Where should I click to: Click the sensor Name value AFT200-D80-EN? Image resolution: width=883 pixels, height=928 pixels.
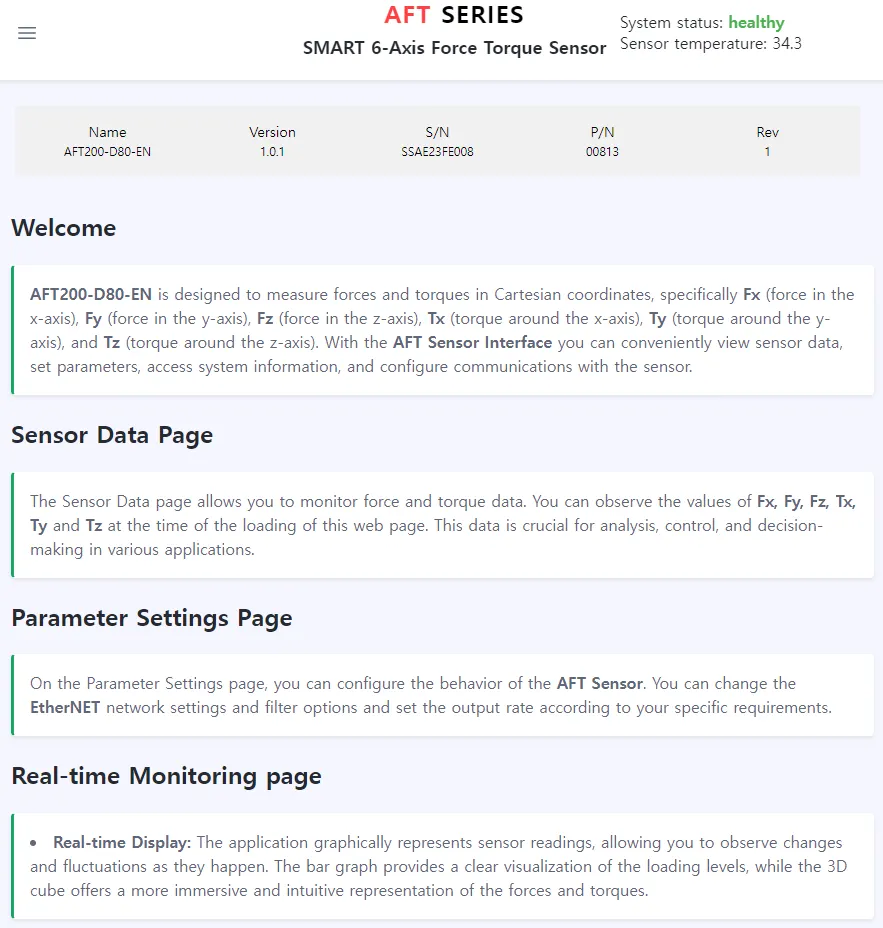tap(107, 152)
